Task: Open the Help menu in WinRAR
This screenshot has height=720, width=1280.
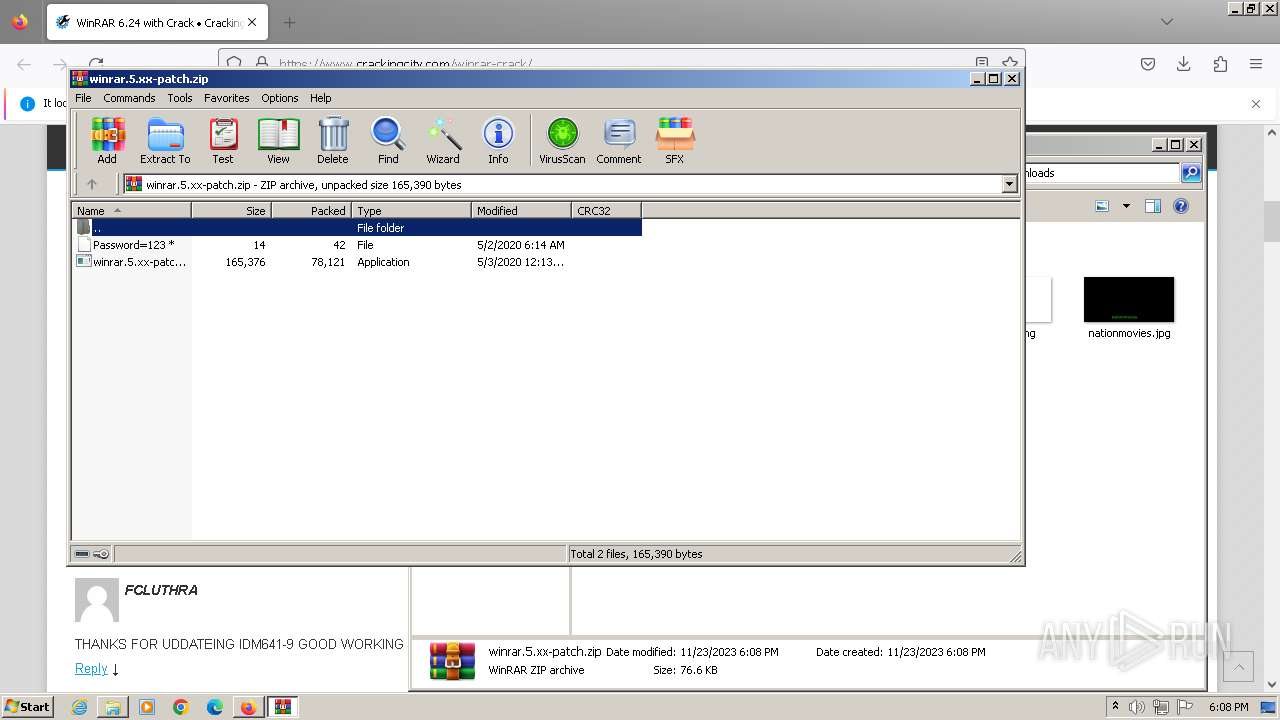Action: (320, 98)
